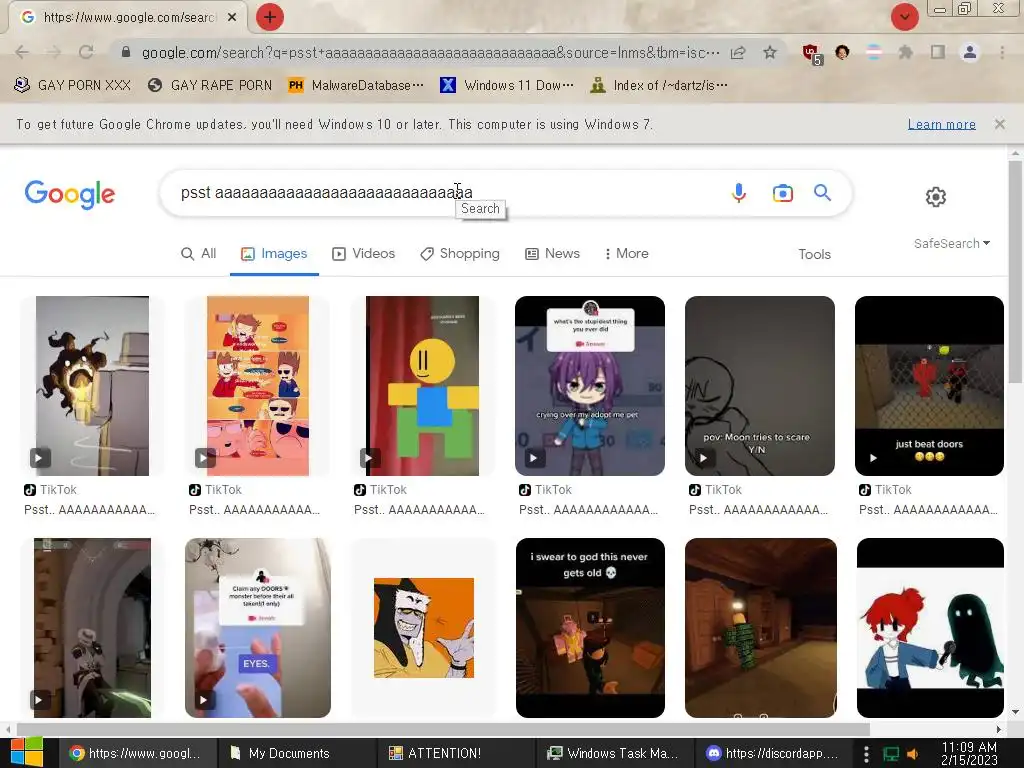
Task: Open the 'pov: Moon tries to scare Y/N' thumbnail
Action: (x=760, y=386)
